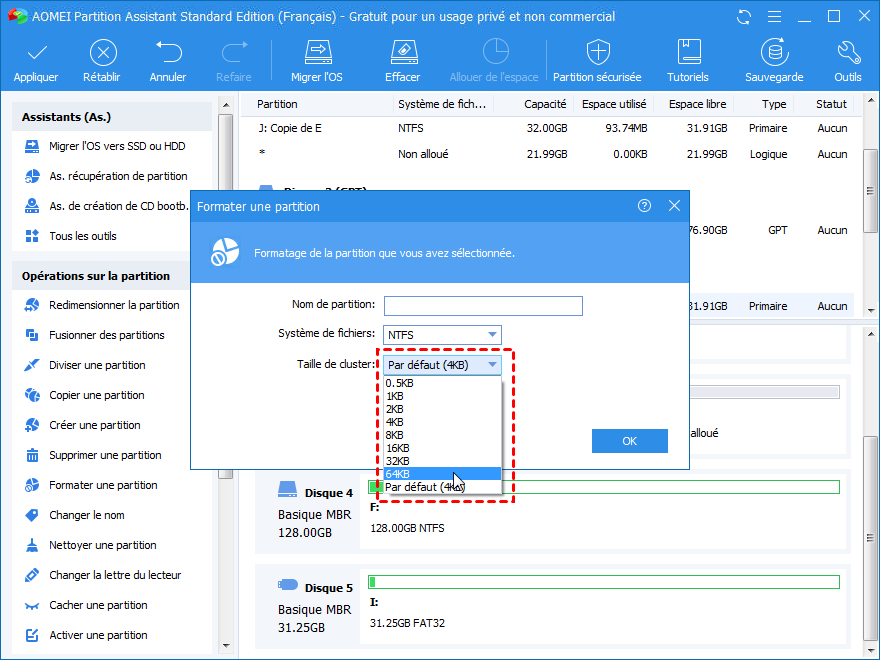Image resolution: width=880 pixels, height=660 pixels.
Task: Click the Effacer toolbar icon
Action: pos(404,52)
